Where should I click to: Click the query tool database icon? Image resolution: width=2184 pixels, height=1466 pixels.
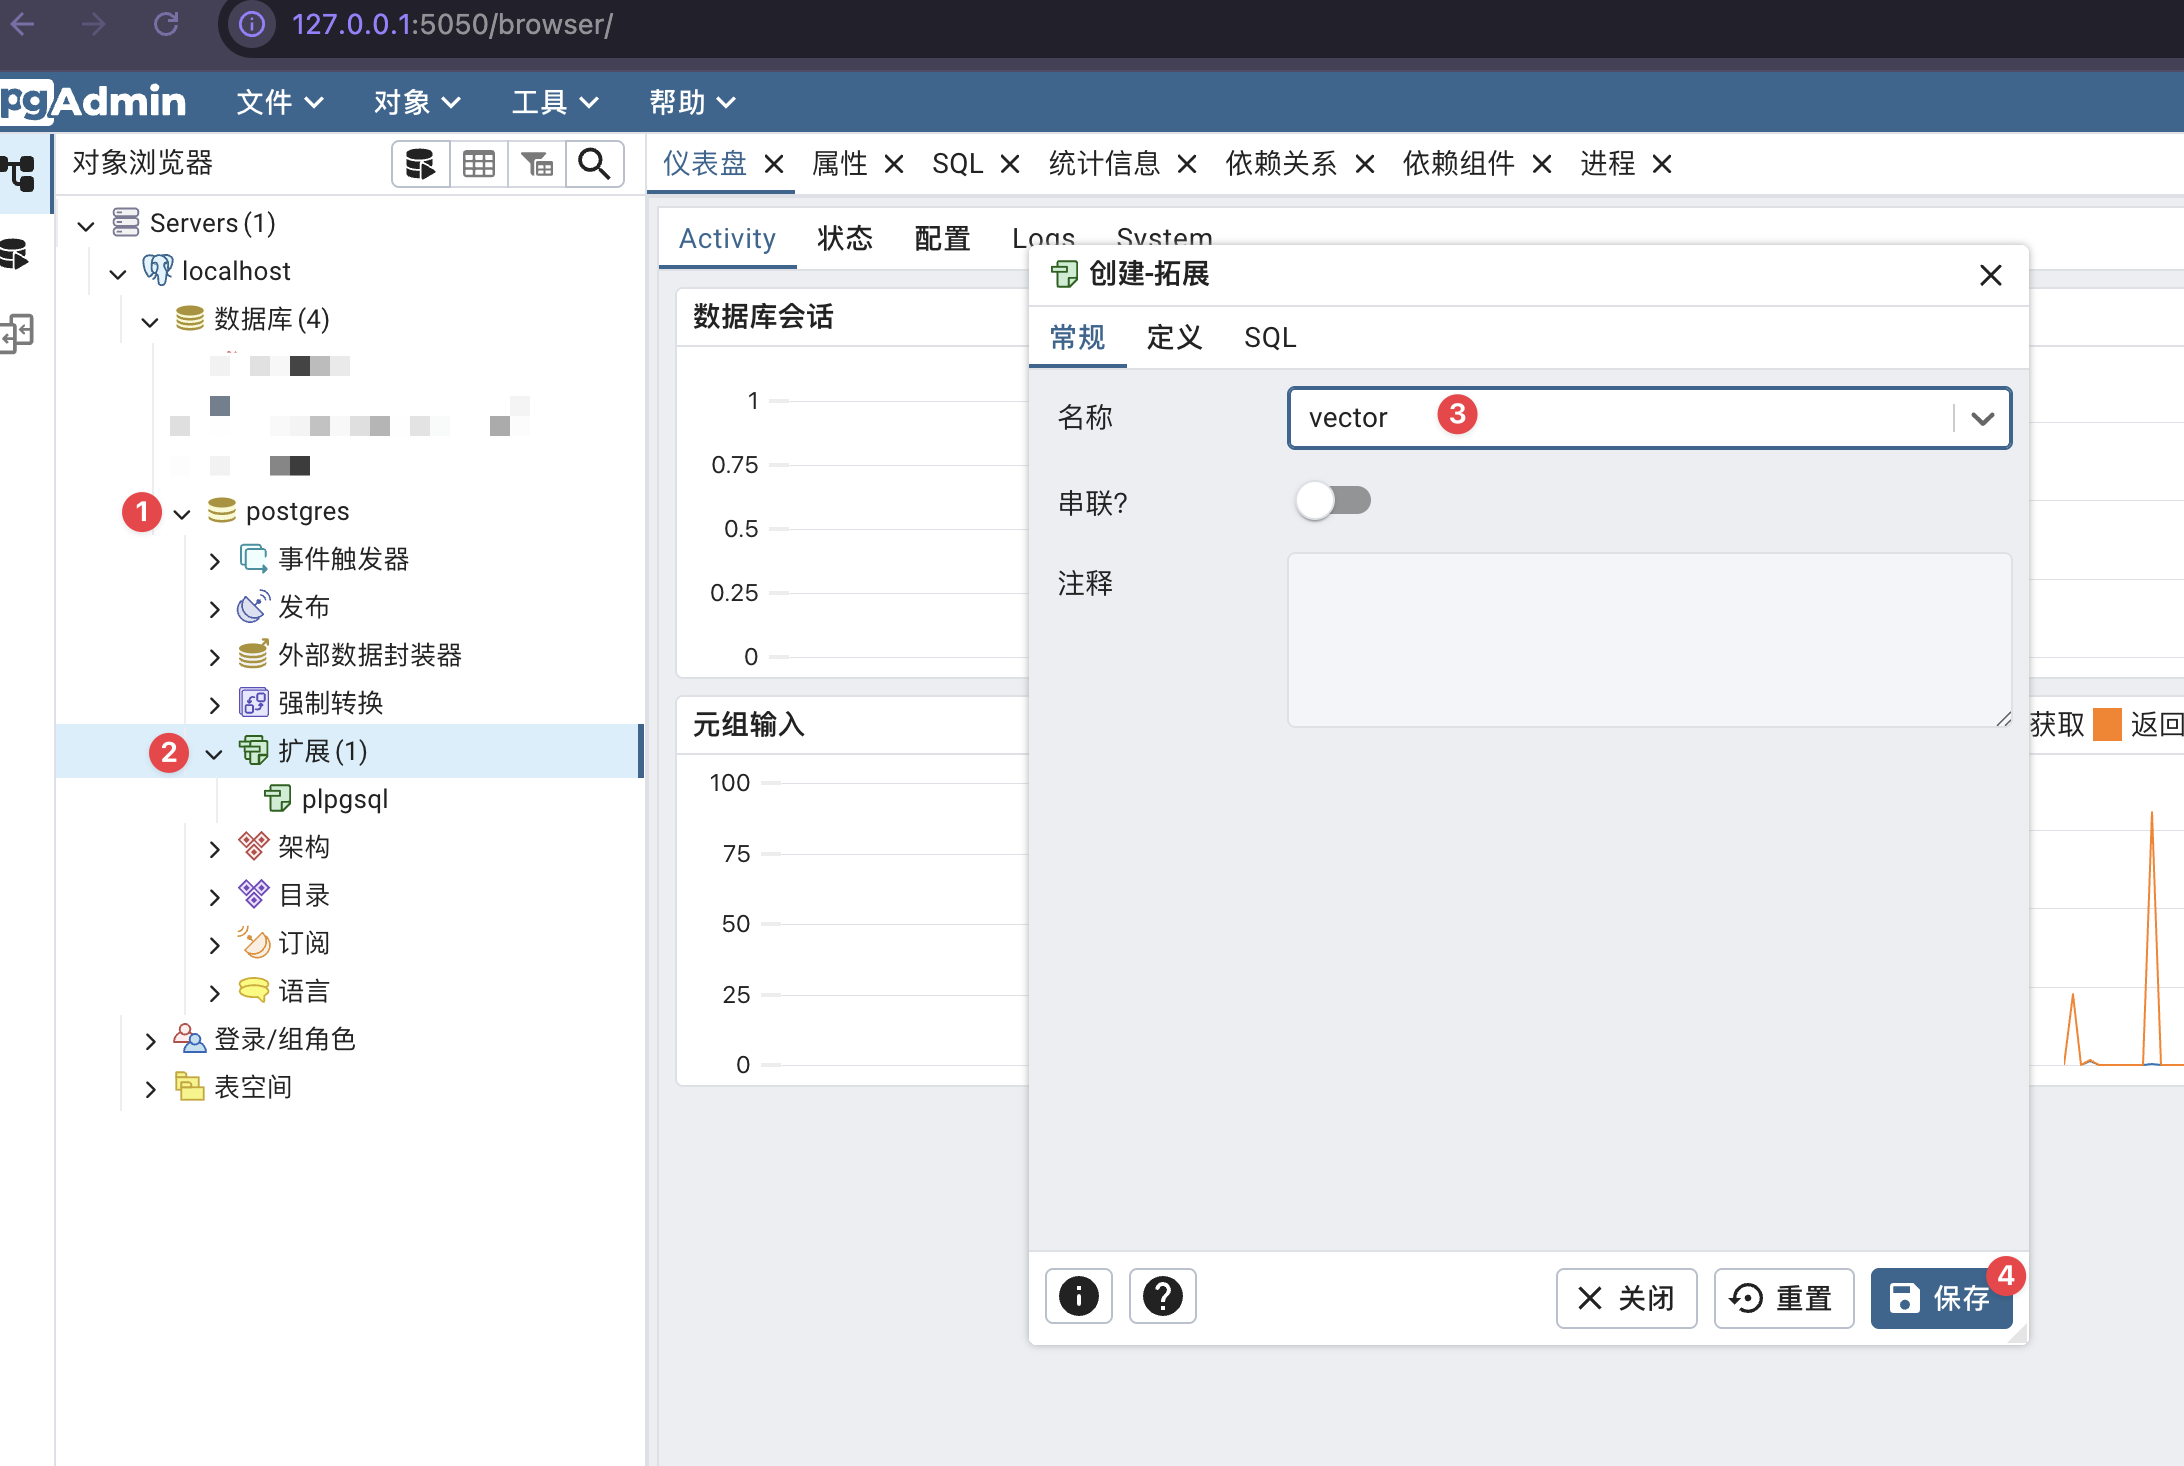click(x=420, y=164)
